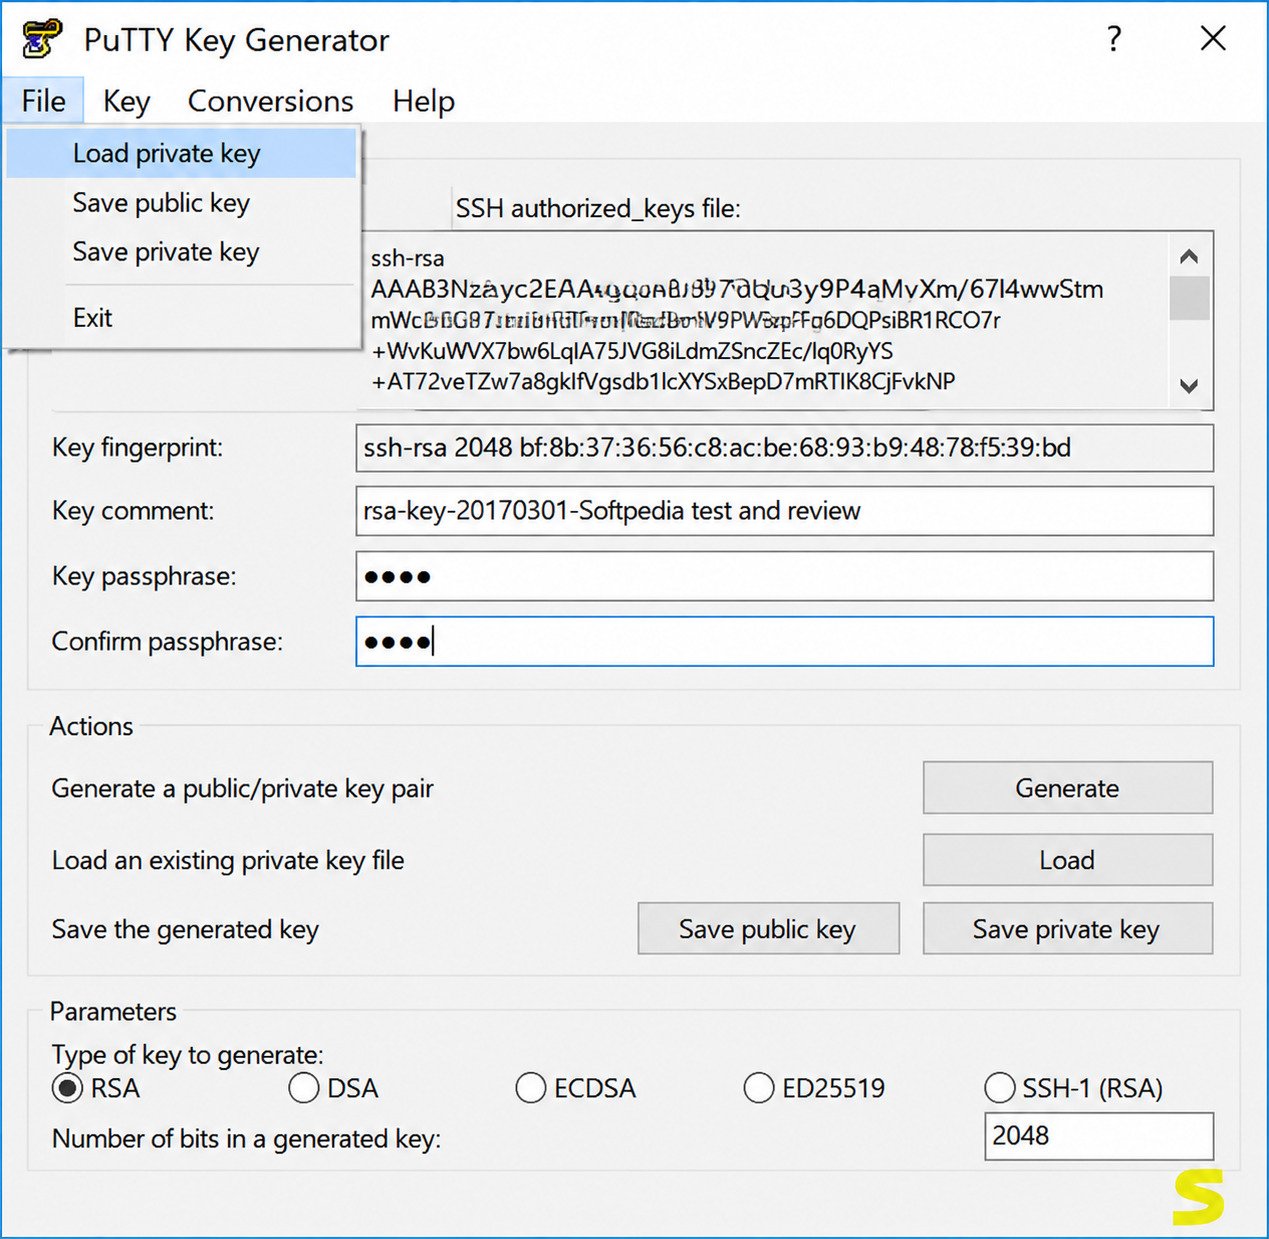Focus the Key passphrase field
Image resolution: width=1269 pixels, height=1239 pixels.
tap(784, 576)
